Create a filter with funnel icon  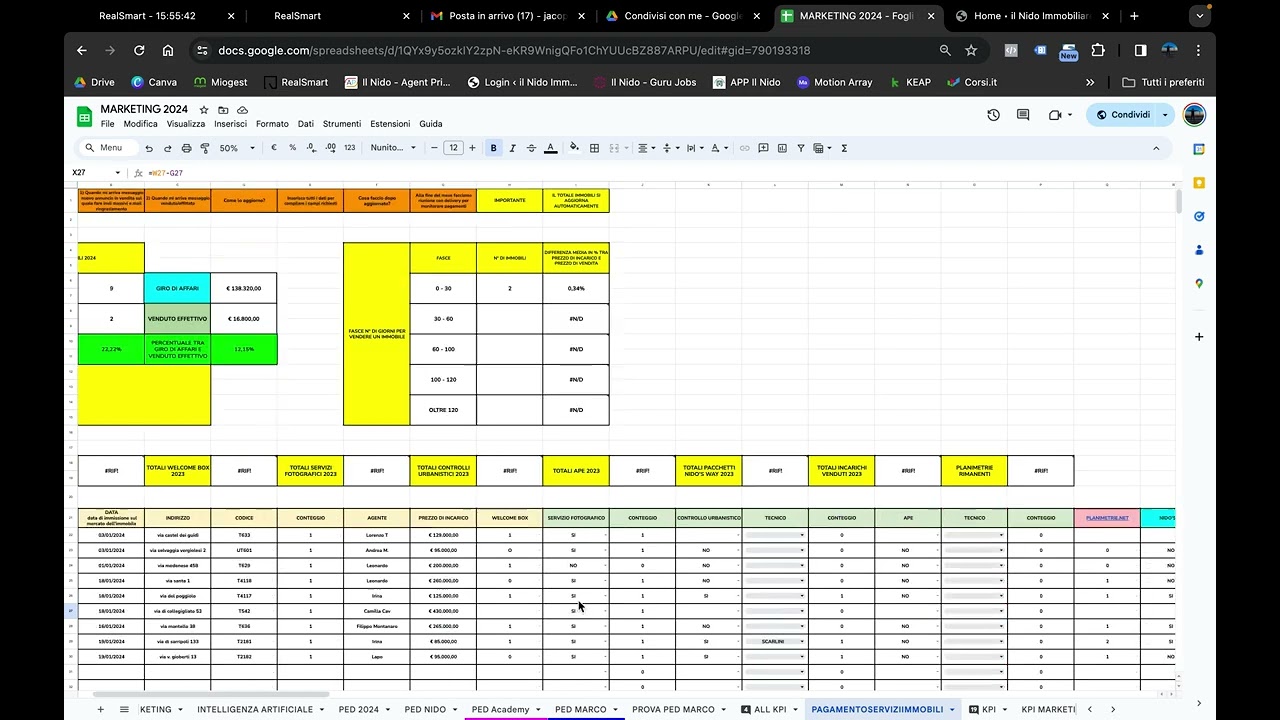(800, 148)
